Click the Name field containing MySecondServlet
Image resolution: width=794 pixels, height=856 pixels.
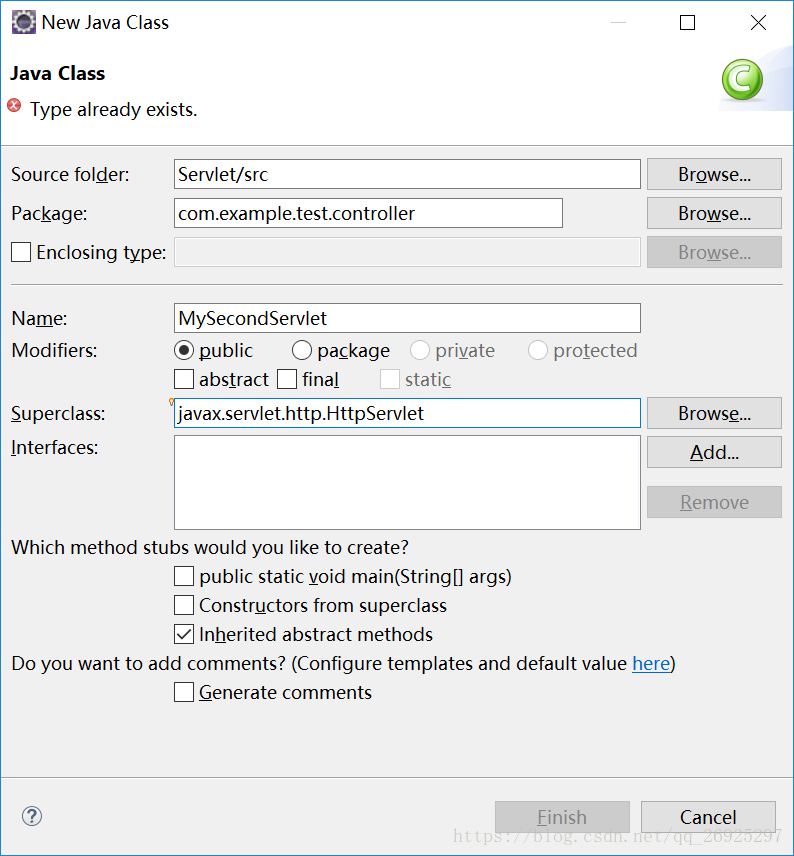[x=407, y=318]
